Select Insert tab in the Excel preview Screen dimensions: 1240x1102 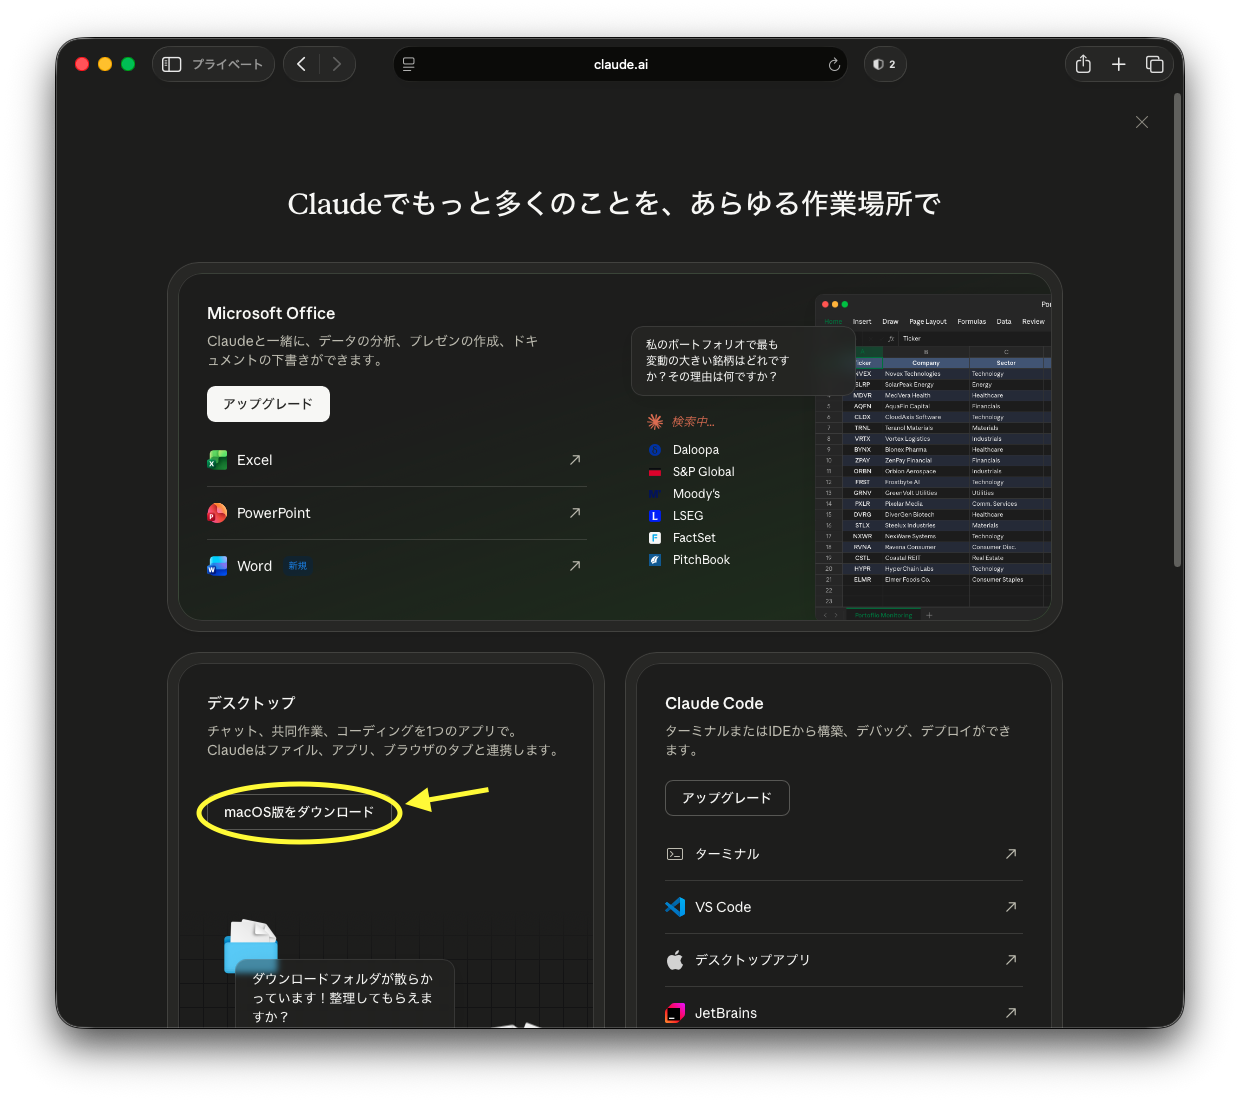point(862,322)
